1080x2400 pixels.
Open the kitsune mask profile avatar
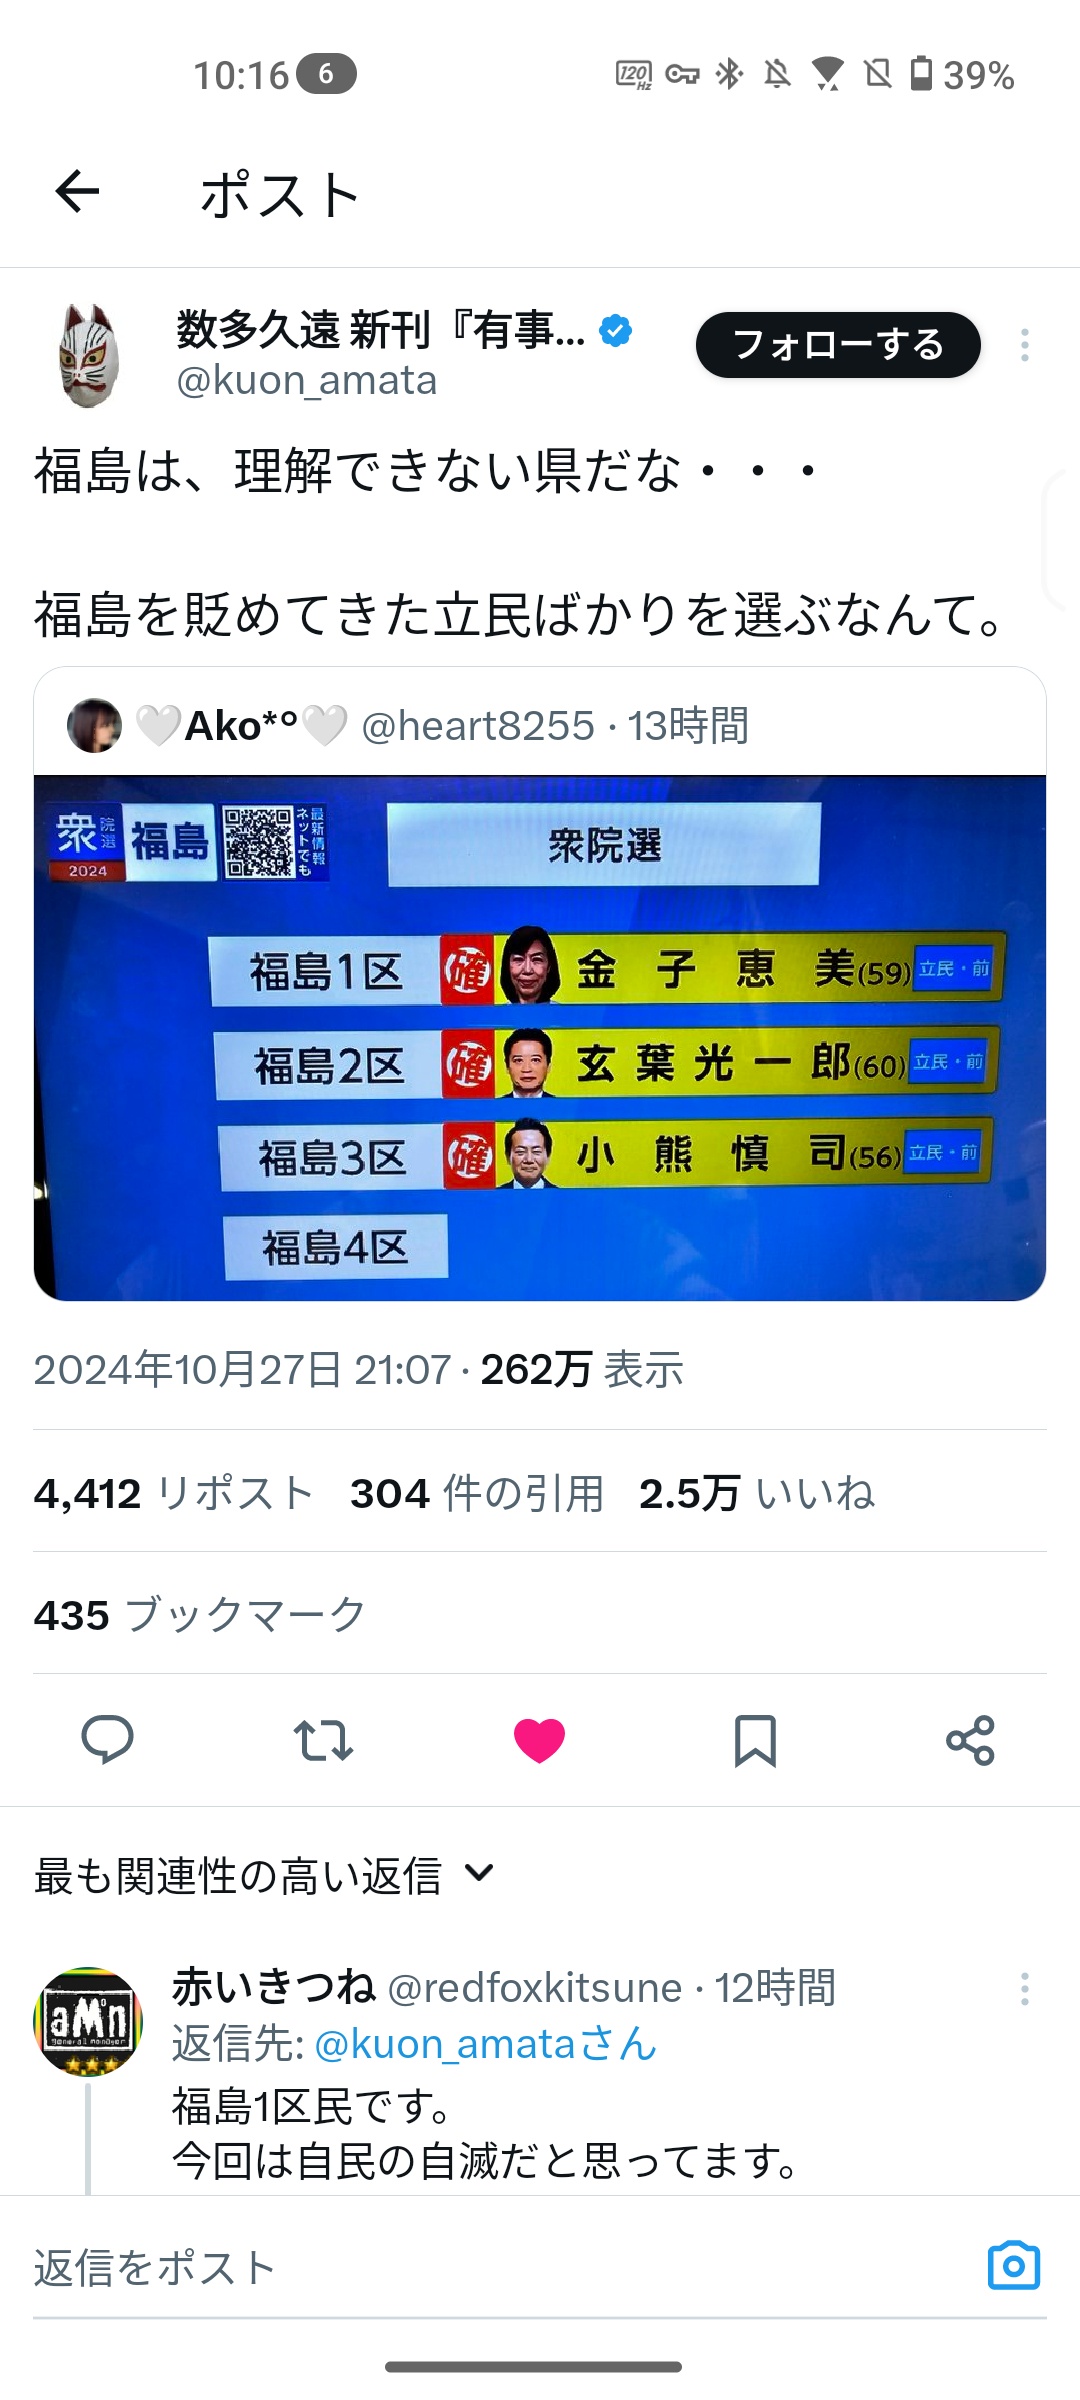click(88, 356)
